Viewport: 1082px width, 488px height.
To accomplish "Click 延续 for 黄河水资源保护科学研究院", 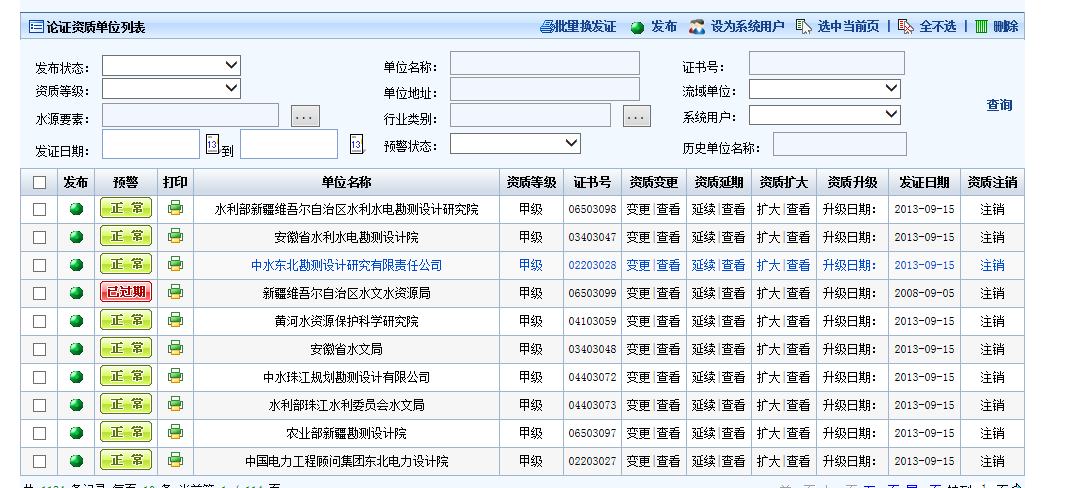I will pos(704,321).
